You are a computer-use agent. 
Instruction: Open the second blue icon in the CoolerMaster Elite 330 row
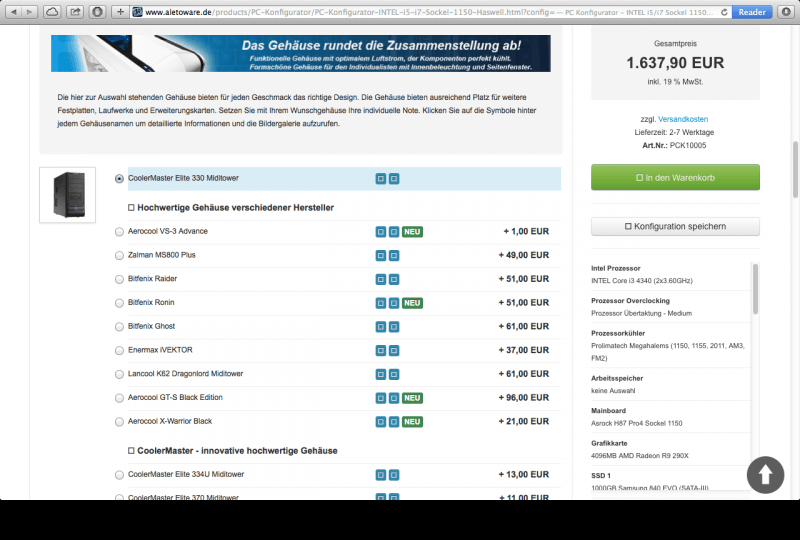click(394, 179)
